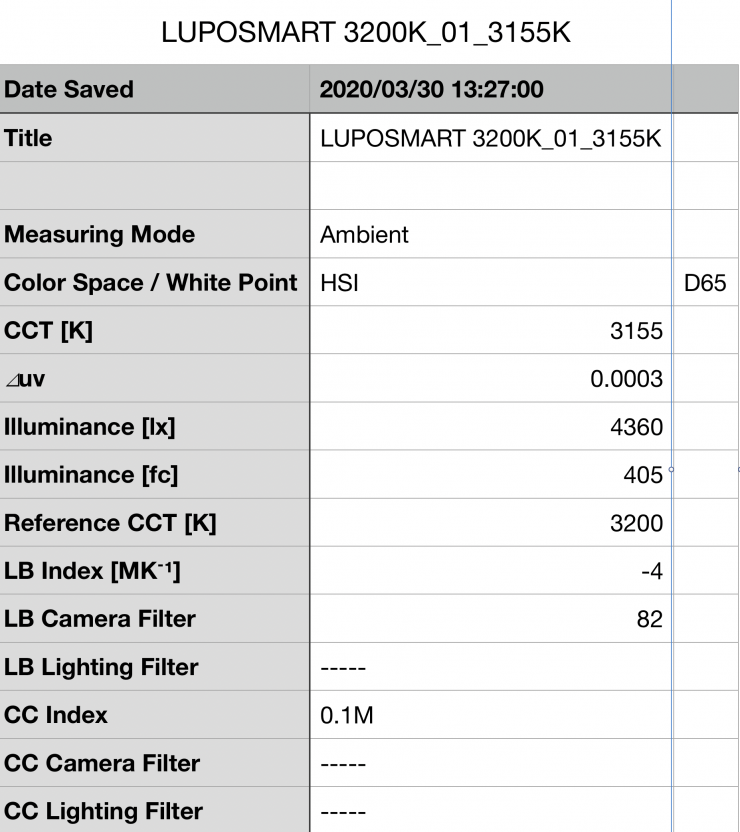Select the Title row label cell
Screen dimensions: 740x832
(30, 138)
